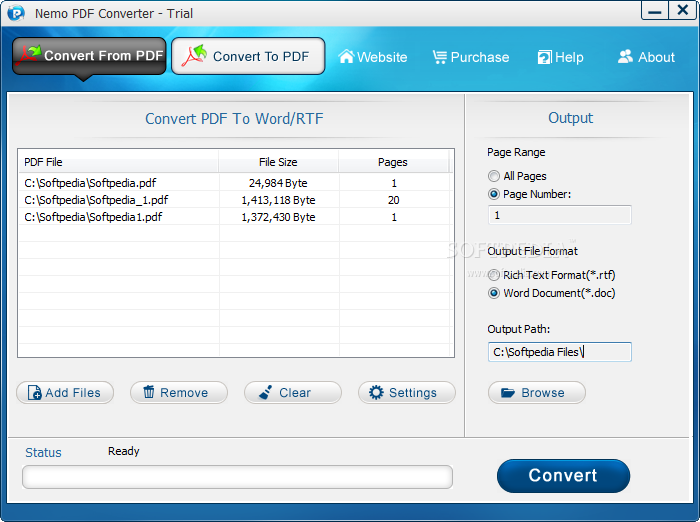Select row C:\Softpedia\Softpedia1.pdf
Image resolution: width=700 pixels, height=522 pixels.
(236, 217)
